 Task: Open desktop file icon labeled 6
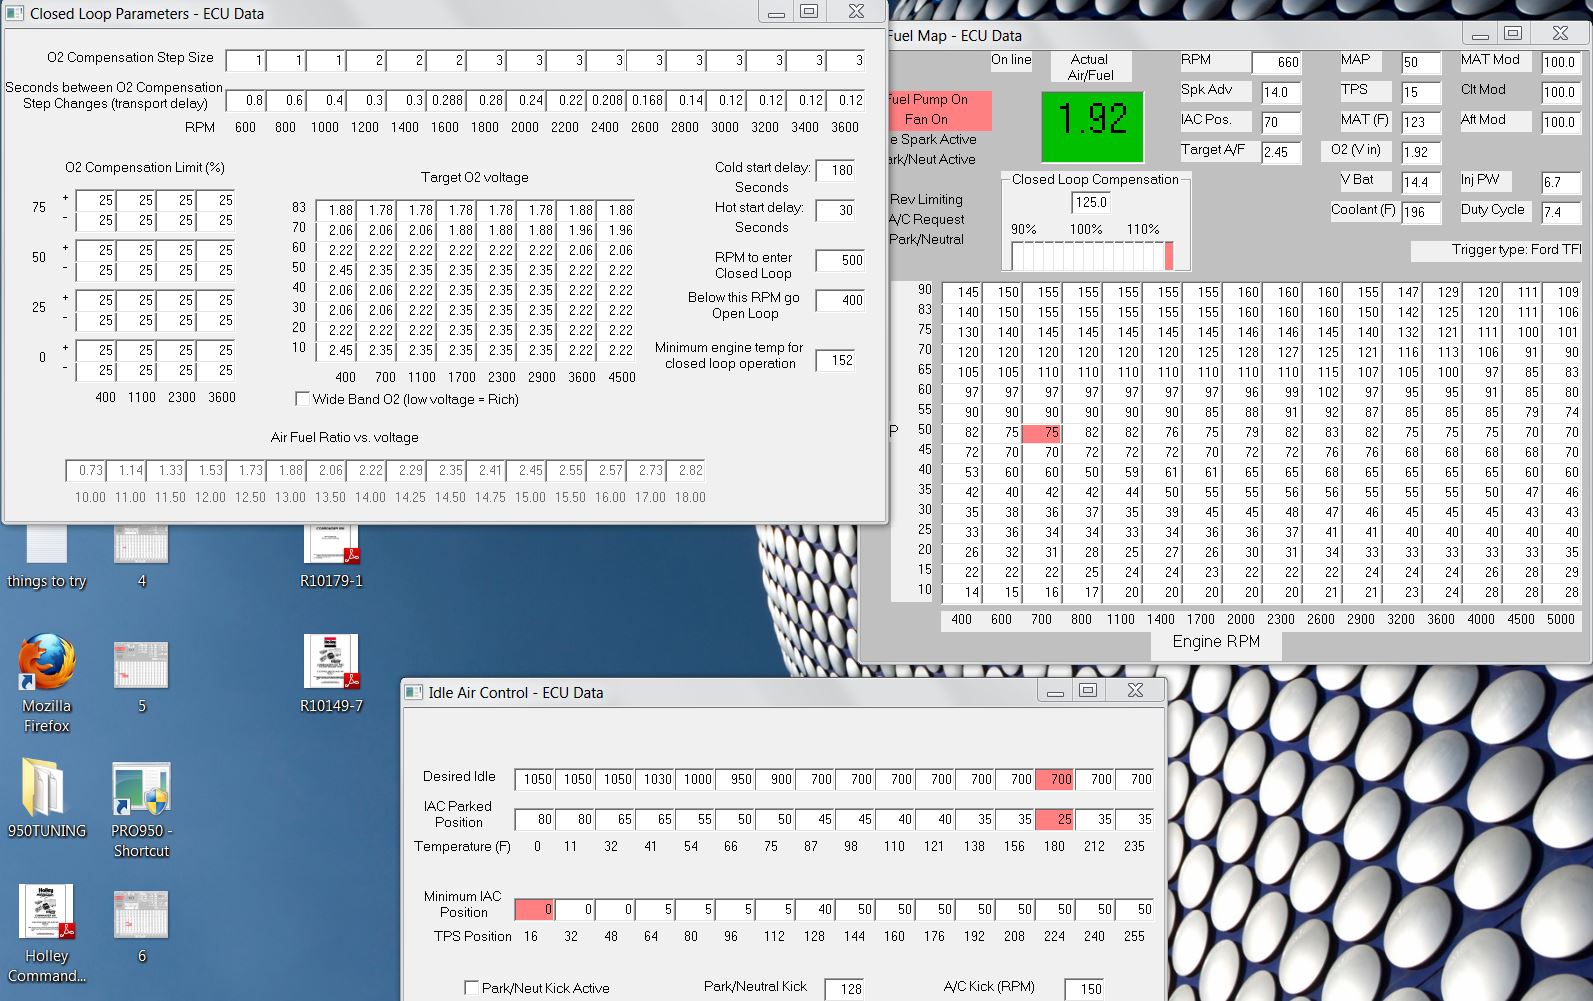tap(141, 915)
